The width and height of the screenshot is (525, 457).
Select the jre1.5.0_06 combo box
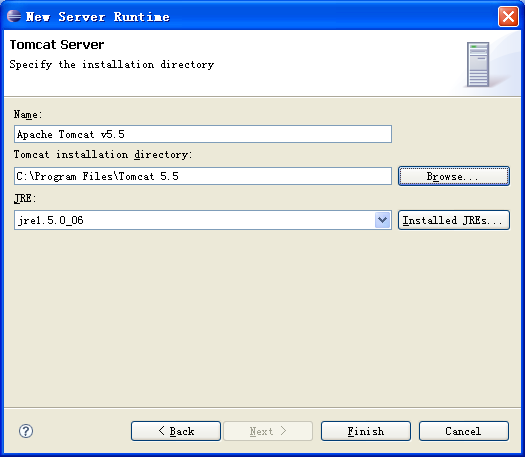point(203,220)
